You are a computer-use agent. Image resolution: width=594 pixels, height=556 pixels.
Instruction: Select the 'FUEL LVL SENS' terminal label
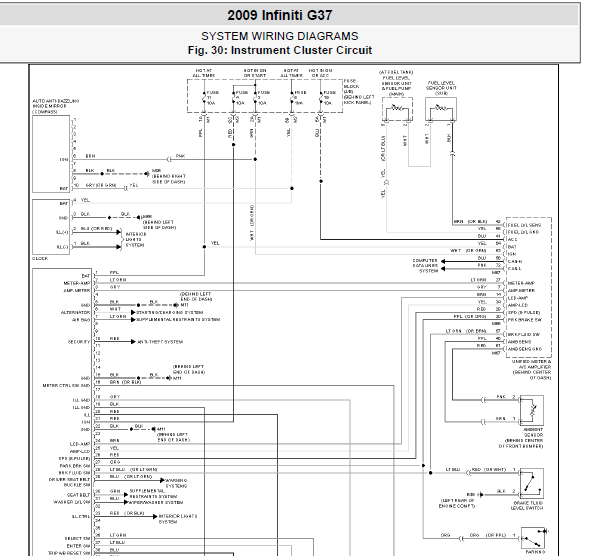point(524,225)
